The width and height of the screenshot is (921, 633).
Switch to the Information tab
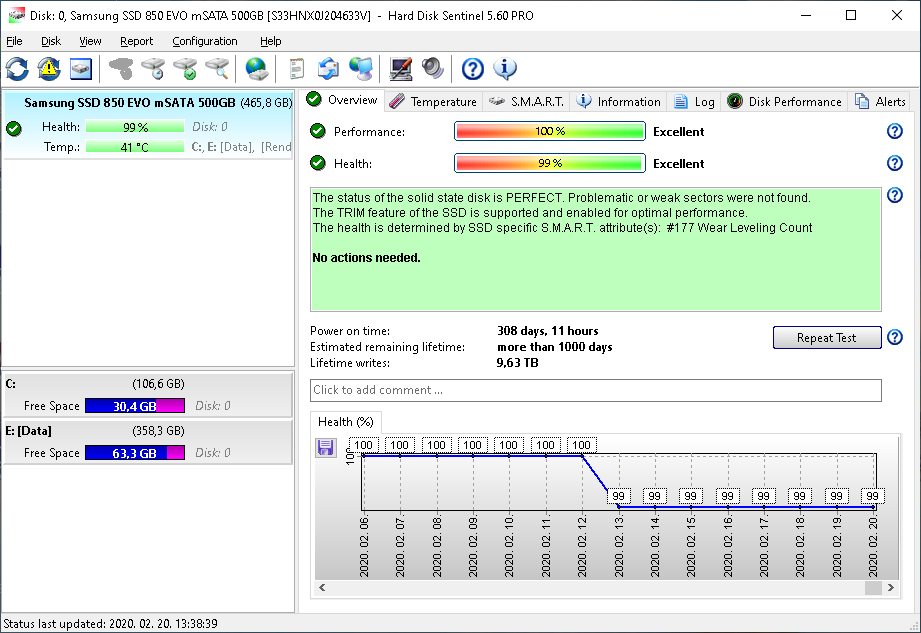coord(618,102)
